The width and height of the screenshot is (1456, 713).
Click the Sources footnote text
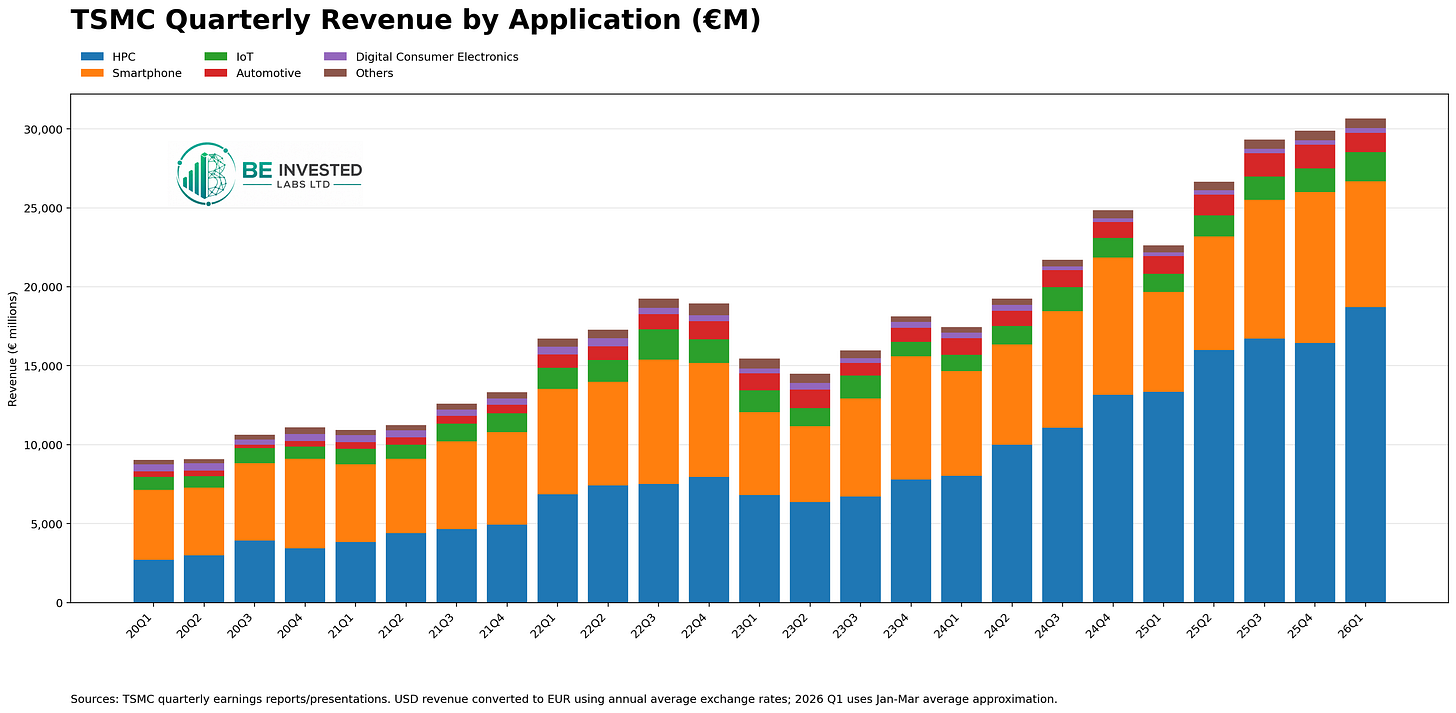coord(564,699)
